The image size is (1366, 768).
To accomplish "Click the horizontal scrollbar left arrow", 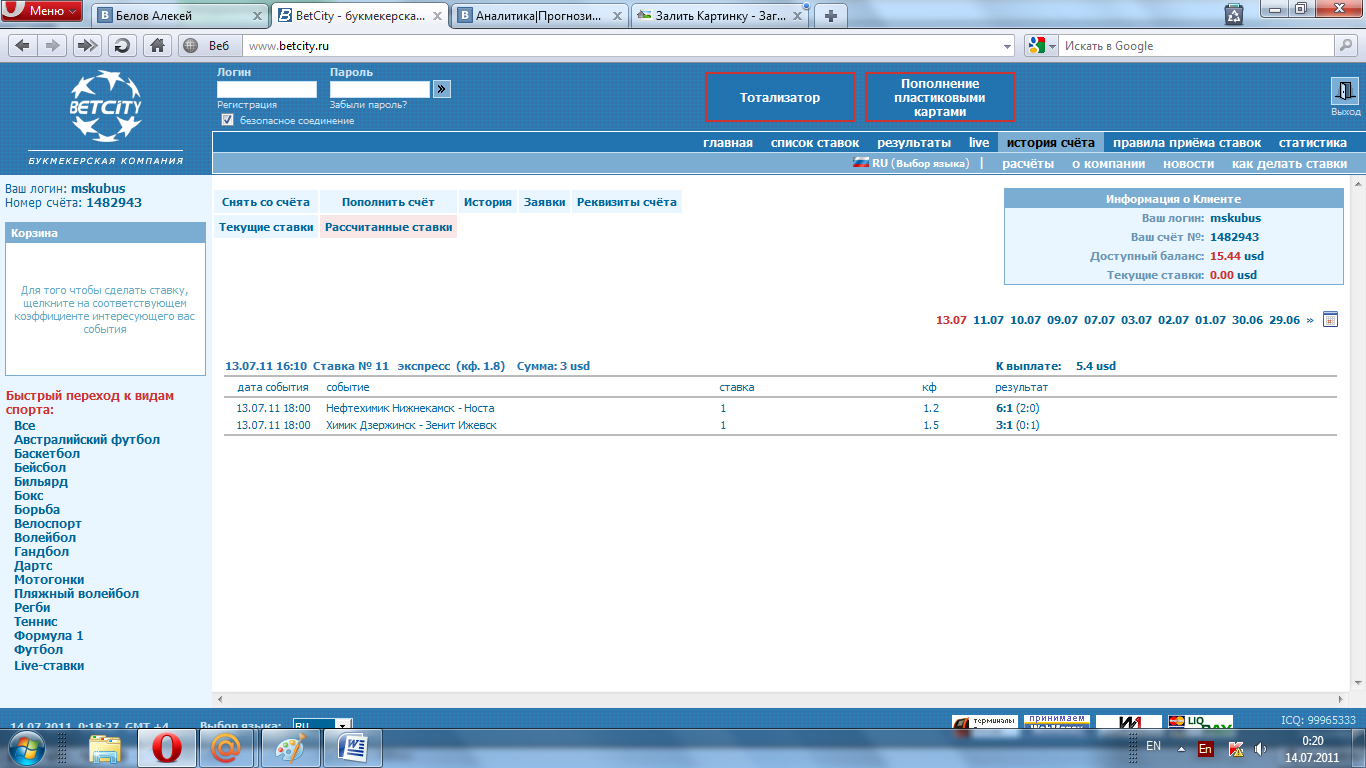I will point(220,699).
